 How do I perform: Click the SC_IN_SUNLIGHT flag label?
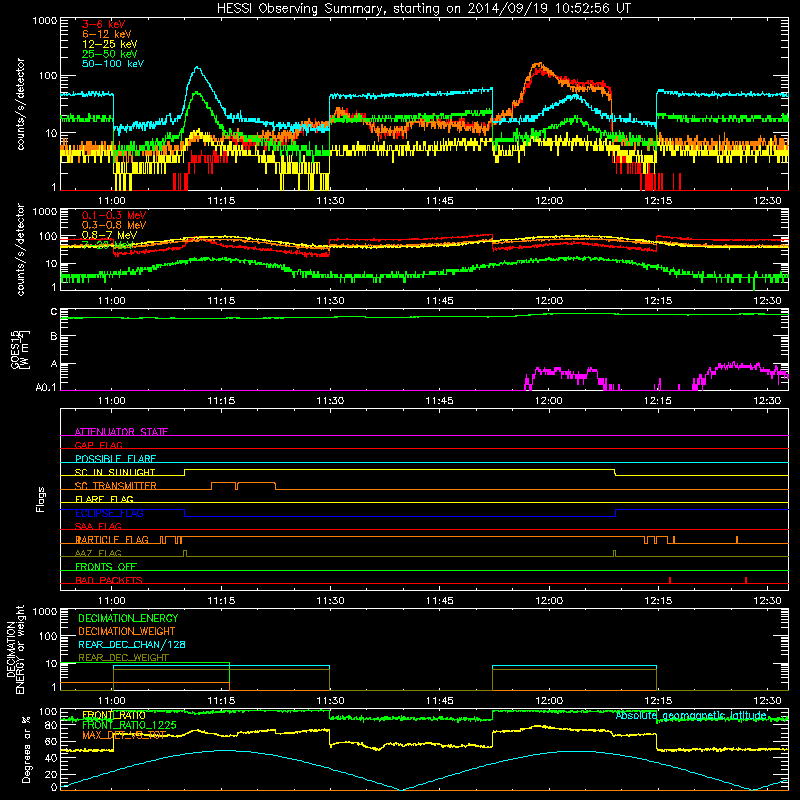(x=115, y=472)
